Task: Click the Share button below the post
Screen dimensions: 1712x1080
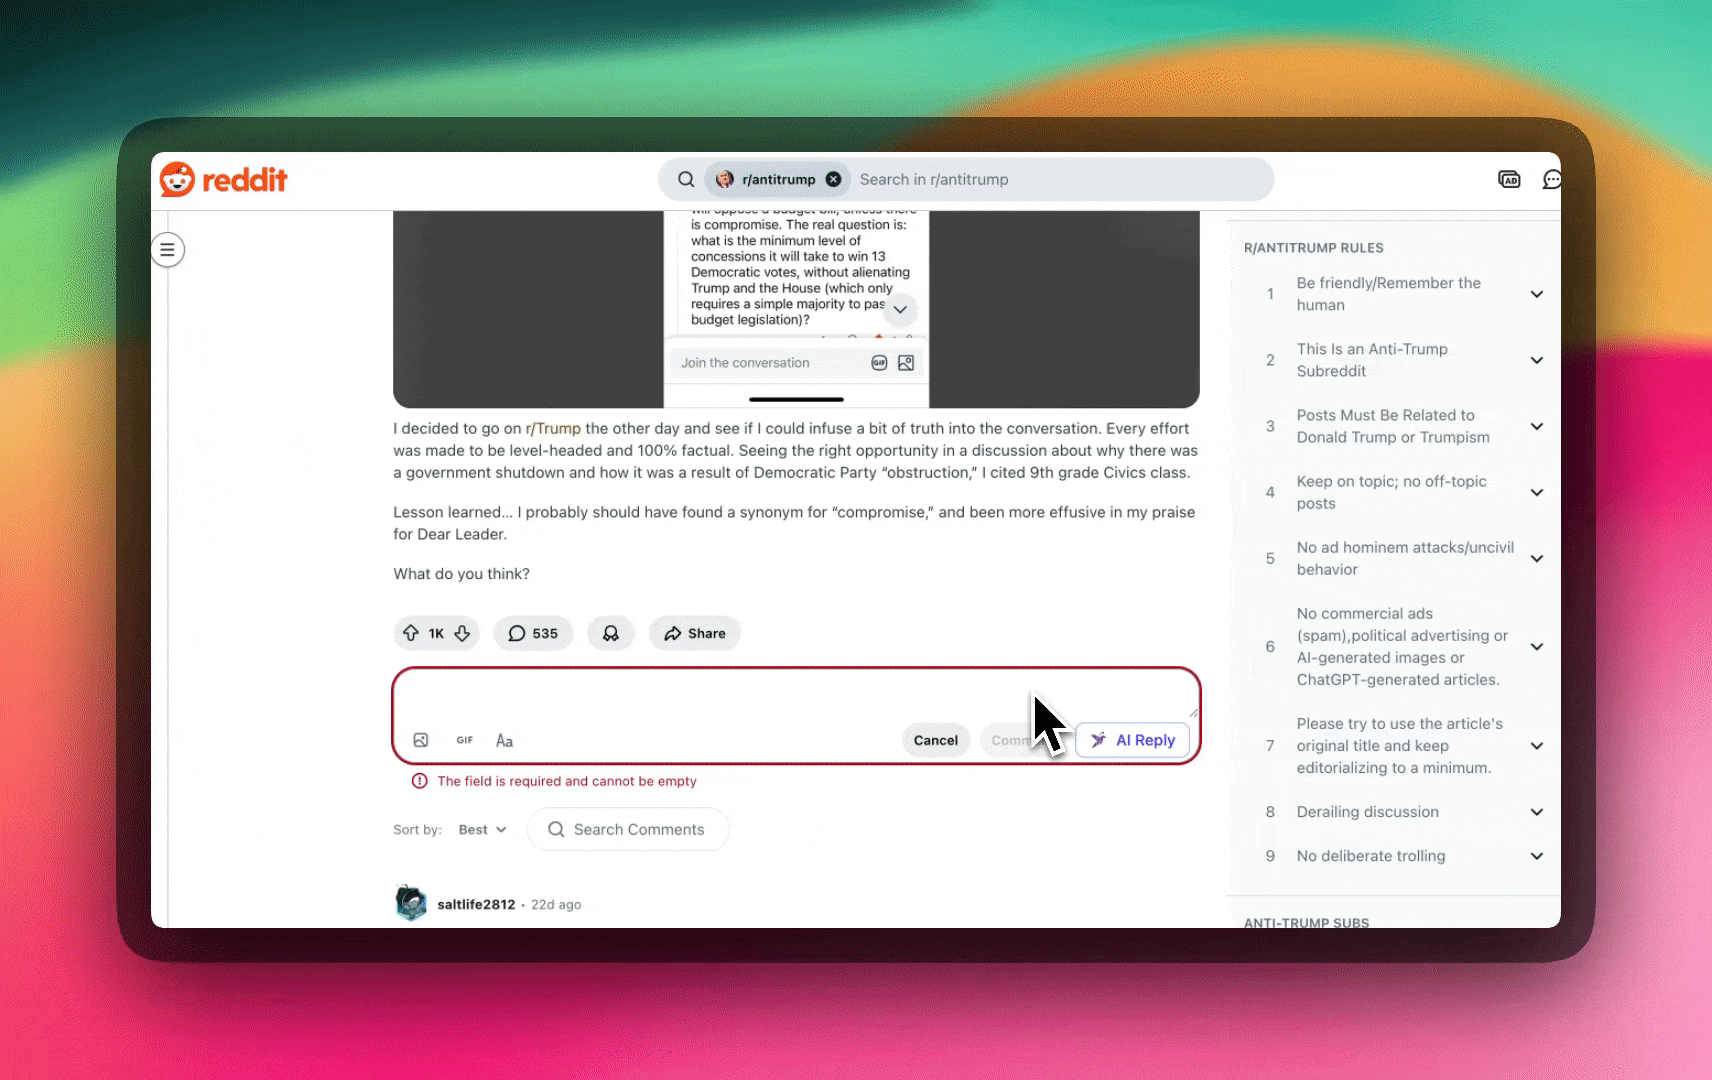Action: (694, 633)
